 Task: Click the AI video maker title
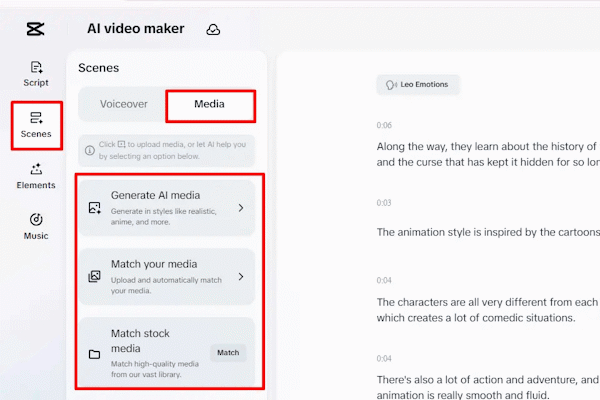pos(135,29)
